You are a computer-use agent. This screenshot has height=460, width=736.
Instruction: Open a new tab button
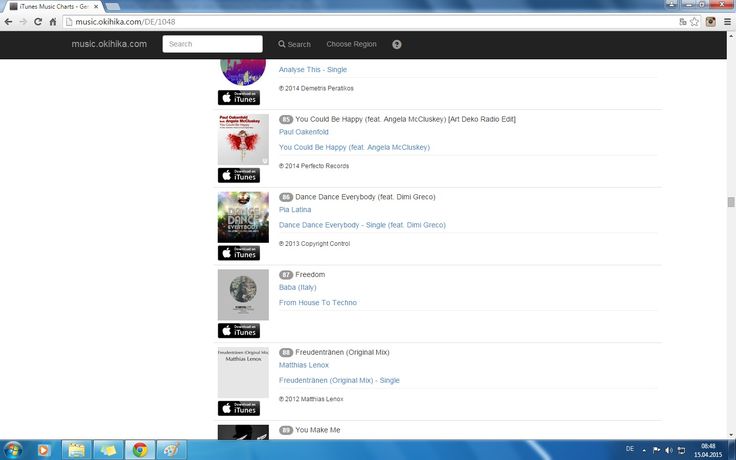coord(112,7)
